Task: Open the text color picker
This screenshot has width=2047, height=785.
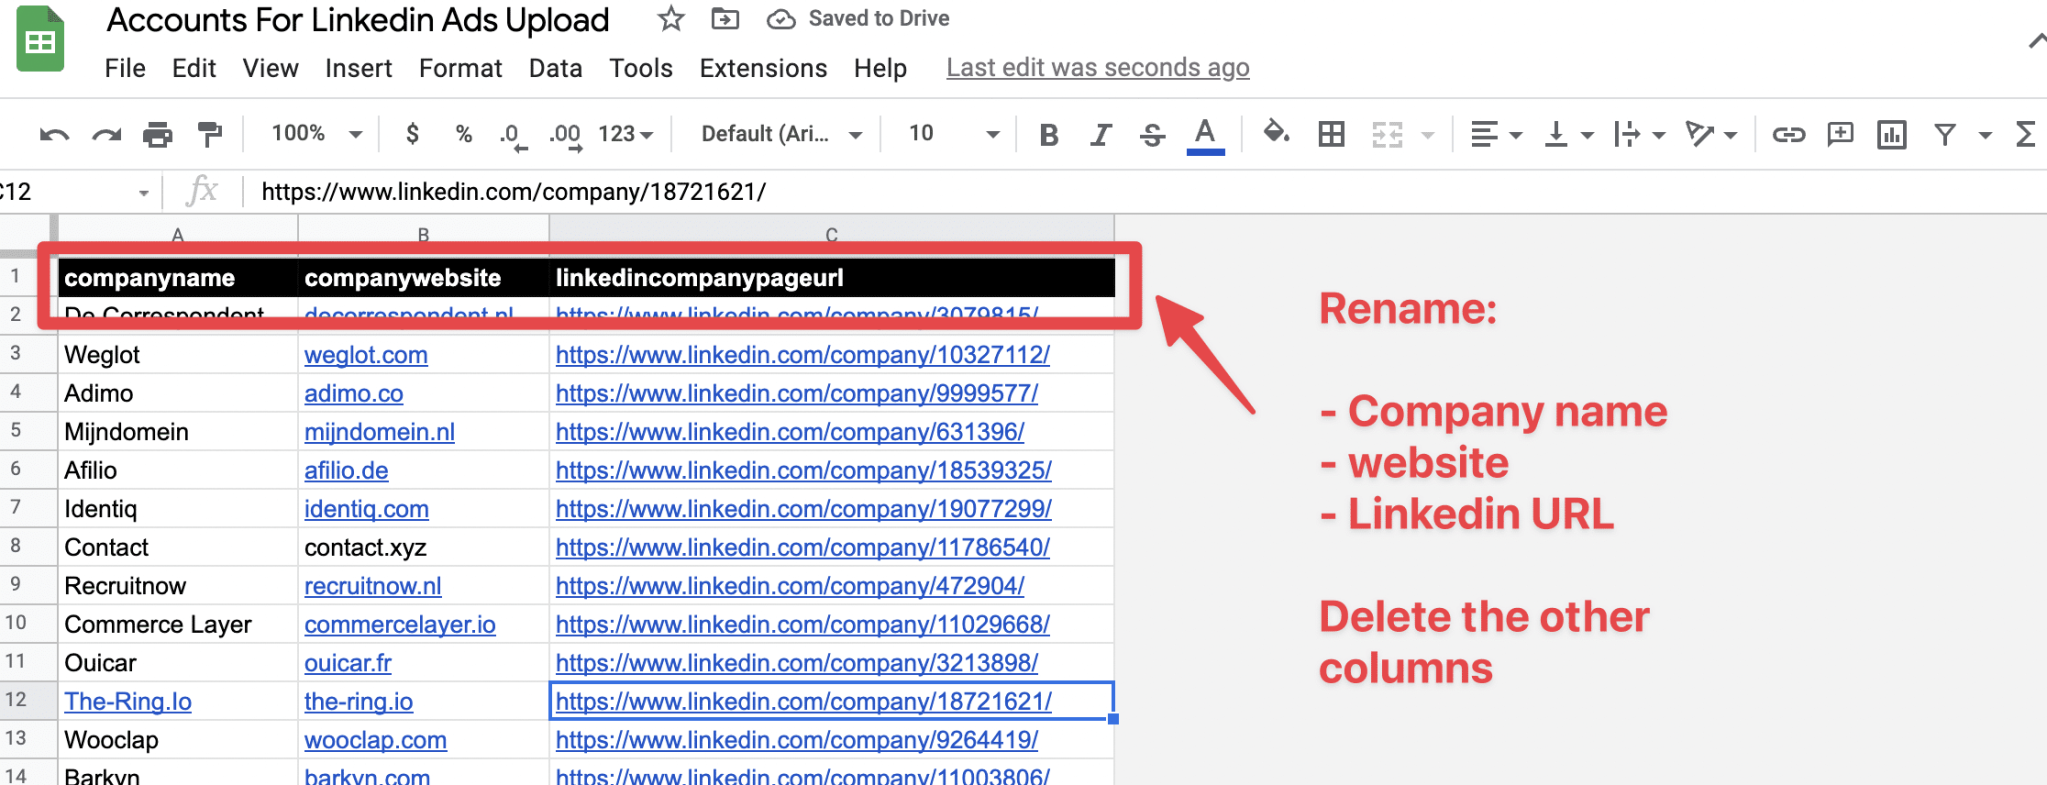Action: [1205, 135]
